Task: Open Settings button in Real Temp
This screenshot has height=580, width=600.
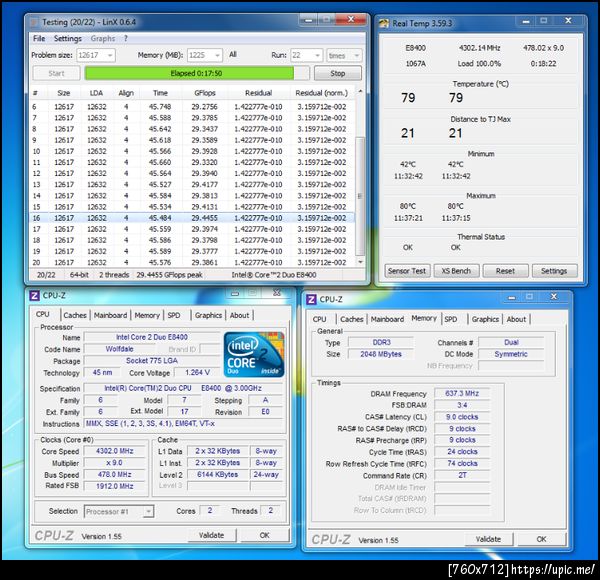Action: tap(554, 271)
